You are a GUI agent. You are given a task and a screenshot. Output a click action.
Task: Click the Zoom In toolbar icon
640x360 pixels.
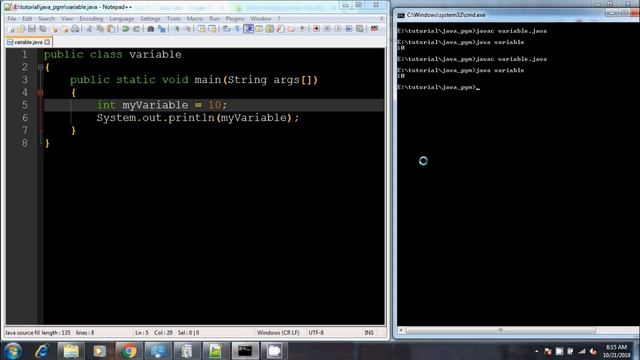pyautogui.click(x=177, y=29)
